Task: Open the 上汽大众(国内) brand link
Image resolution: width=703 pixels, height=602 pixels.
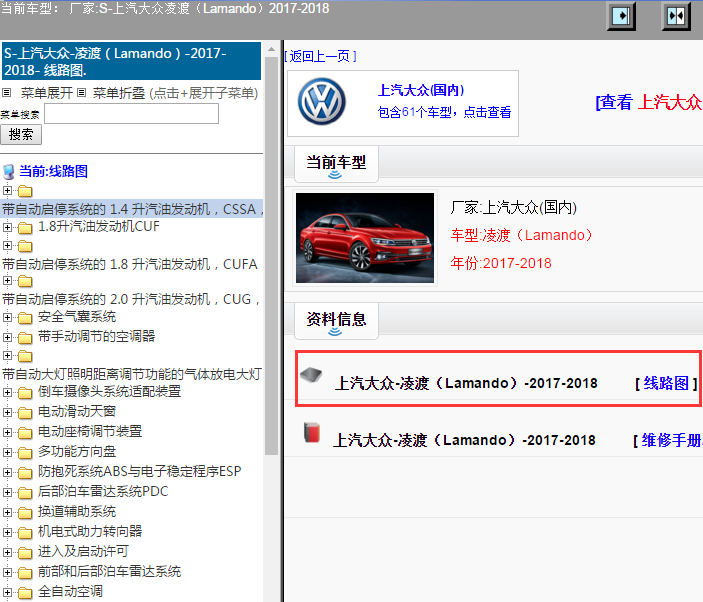Action: [421, 90]
